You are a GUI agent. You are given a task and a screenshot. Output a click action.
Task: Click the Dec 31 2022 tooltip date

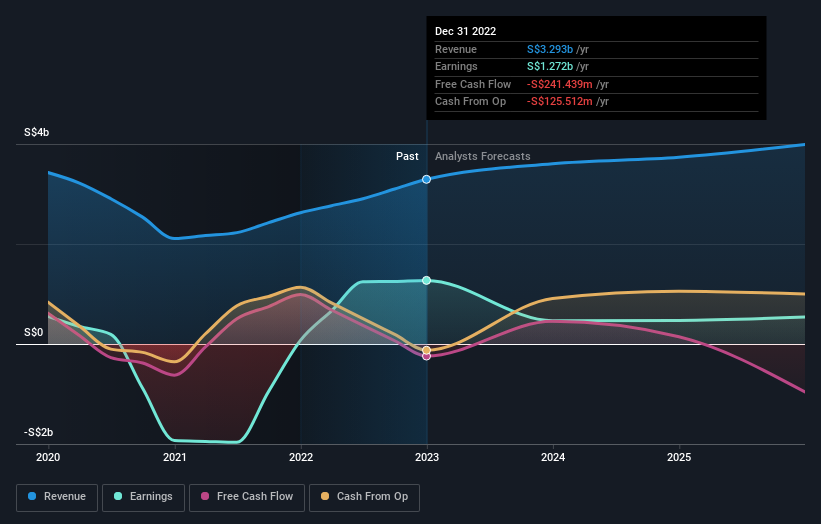click(465, 31)
